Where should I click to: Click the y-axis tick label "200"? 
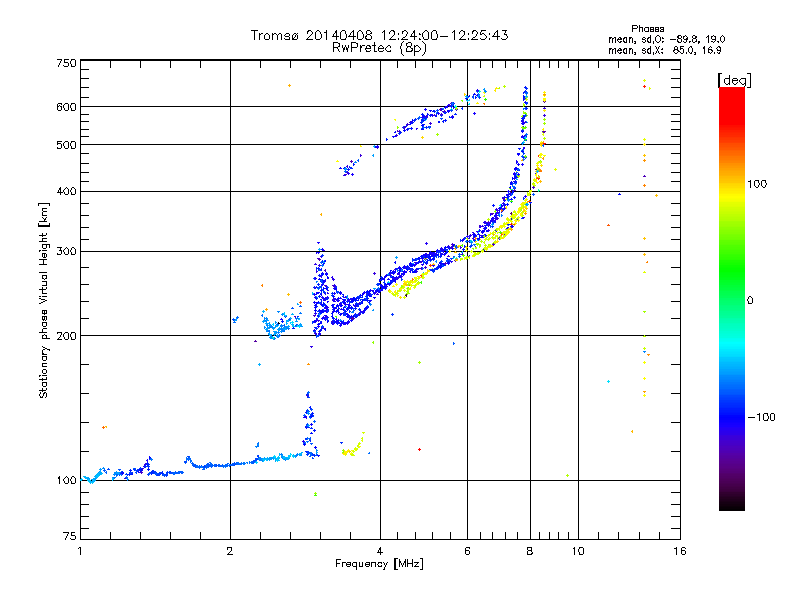[66, 336]
